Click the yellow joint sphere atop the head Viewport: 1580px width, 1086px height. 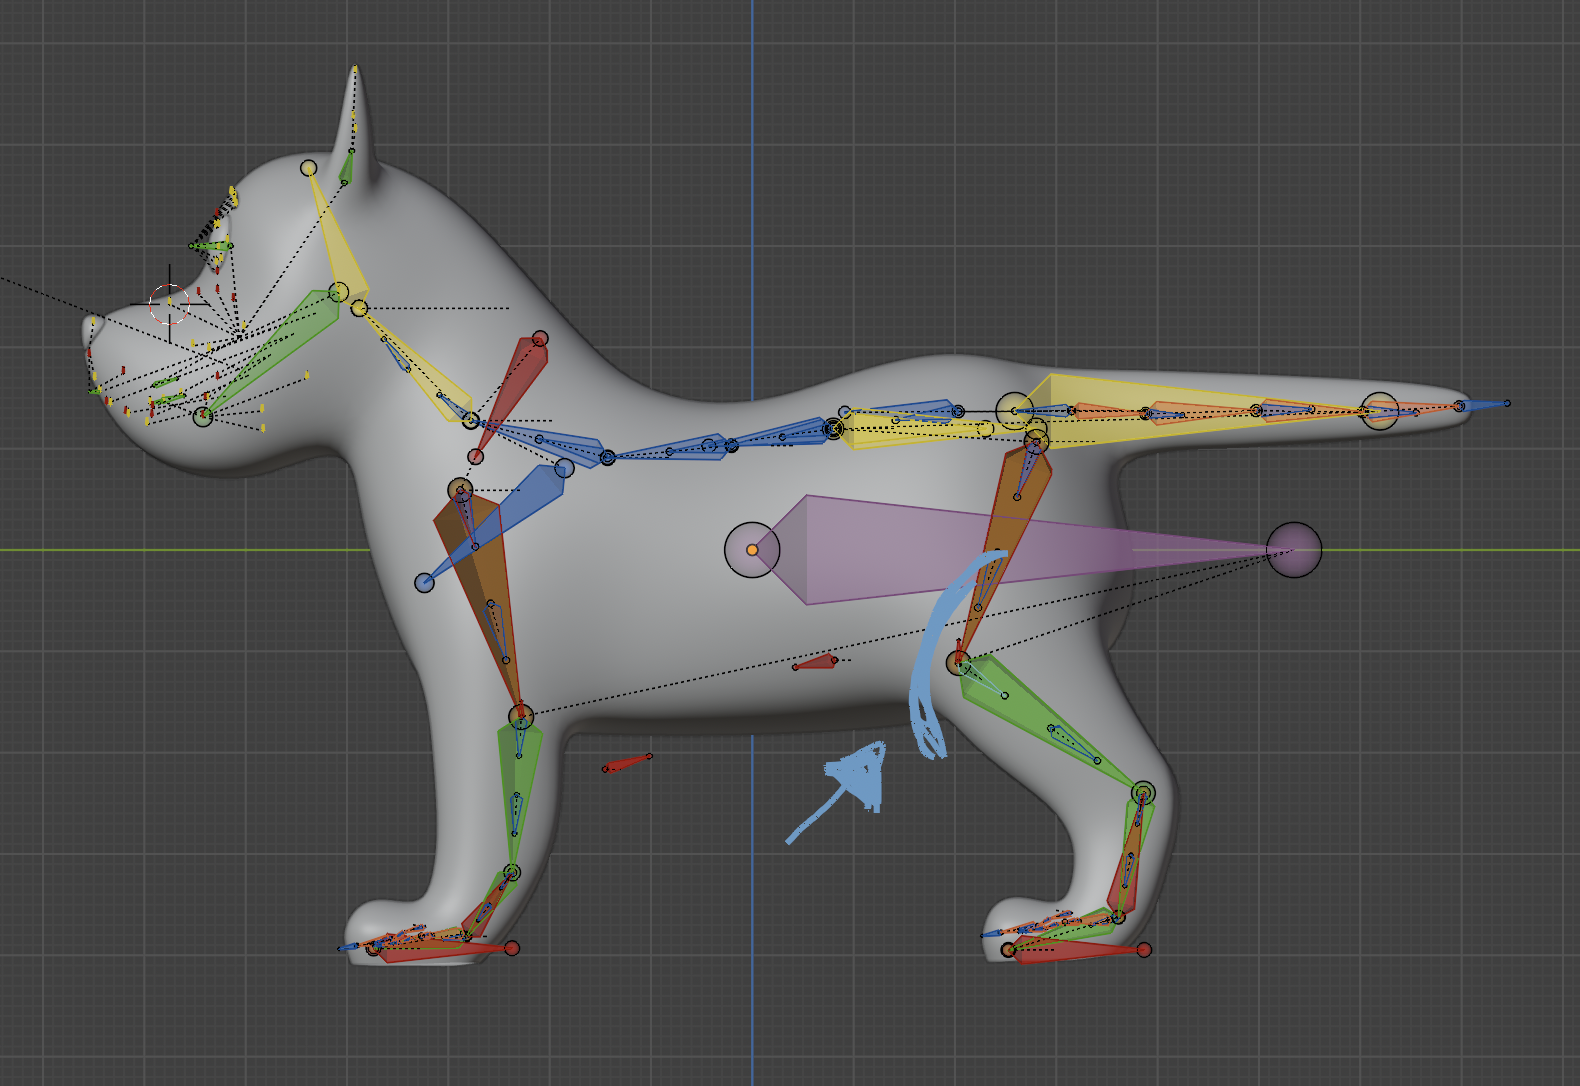[309, 168]
